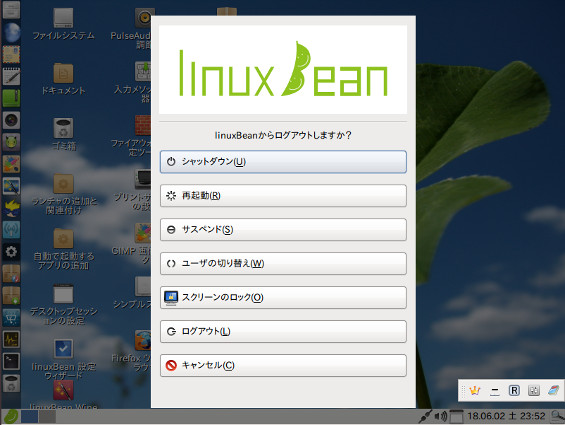Select the ゴミ箱 trash desktop icon
Screen dimensions: 565x425
(x=63, y=134)
